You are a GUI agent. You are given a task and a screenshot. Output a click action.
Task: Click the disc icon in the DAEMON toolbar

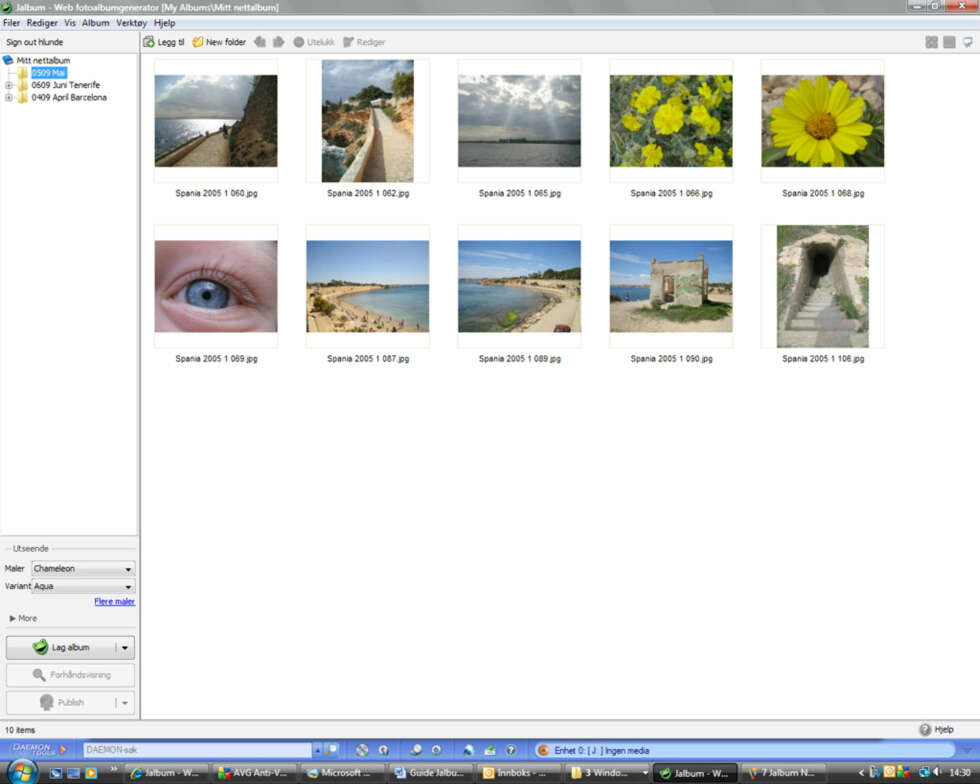(362, 750)
